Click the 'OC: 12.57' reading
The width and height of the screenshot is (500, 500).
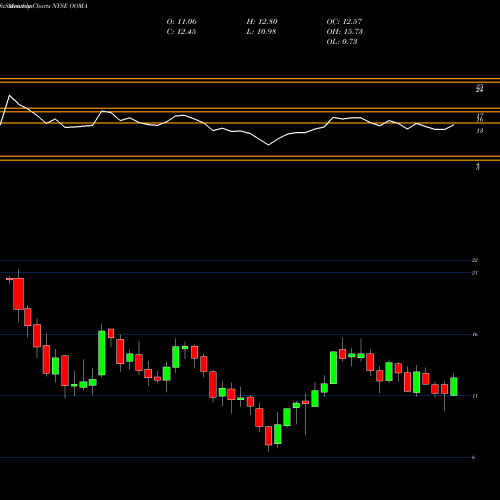click(344, 22)
